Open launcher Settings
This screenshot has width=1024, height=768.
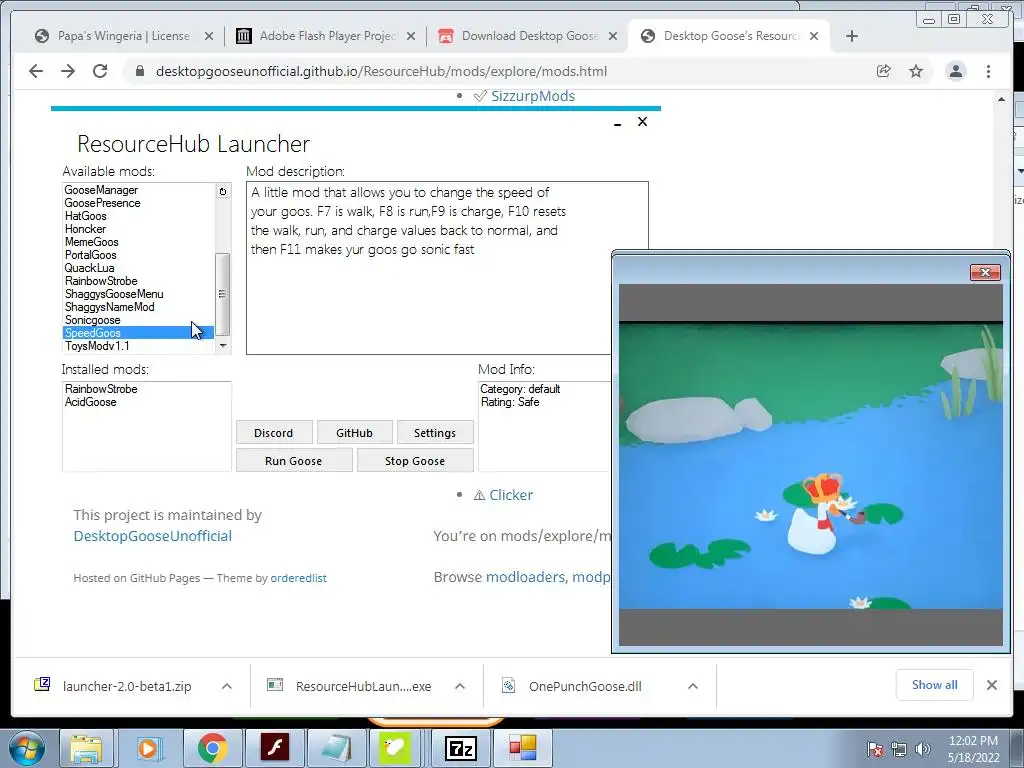tap(435, 433)
